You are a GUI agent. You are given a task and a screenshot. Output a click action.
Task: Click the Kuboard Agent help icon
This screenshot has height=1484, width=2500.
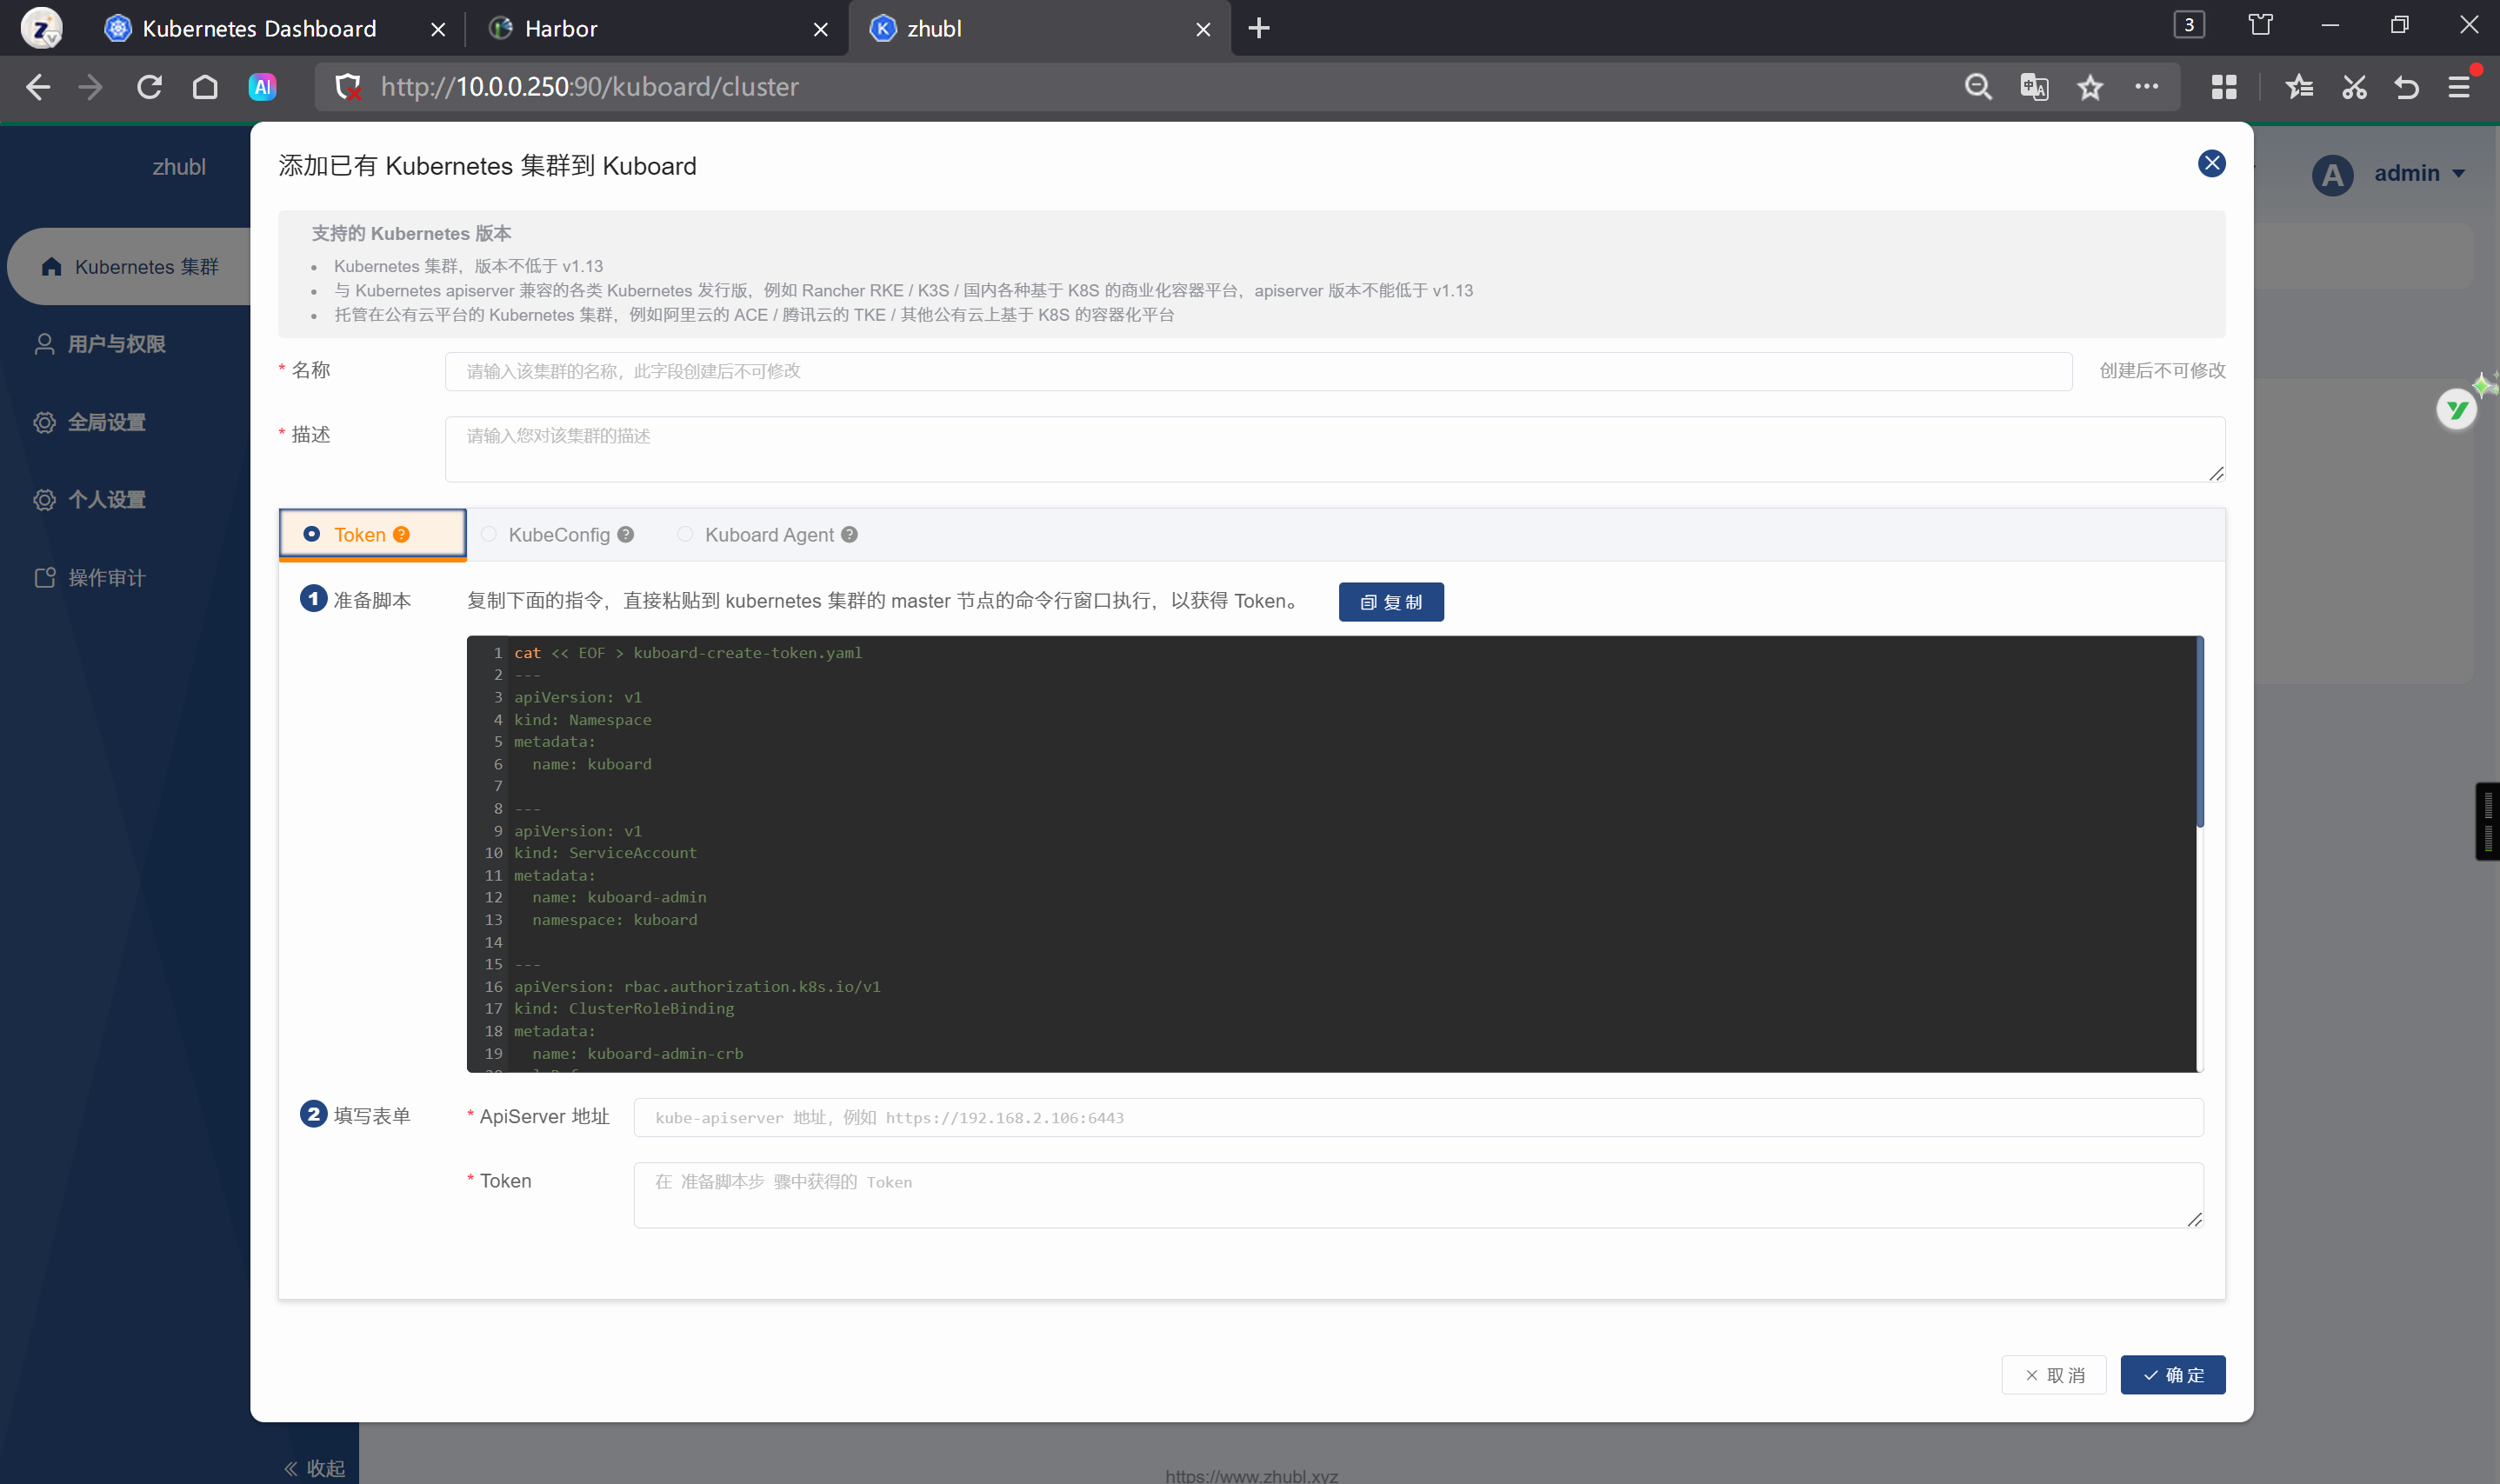tap(849, 535)
